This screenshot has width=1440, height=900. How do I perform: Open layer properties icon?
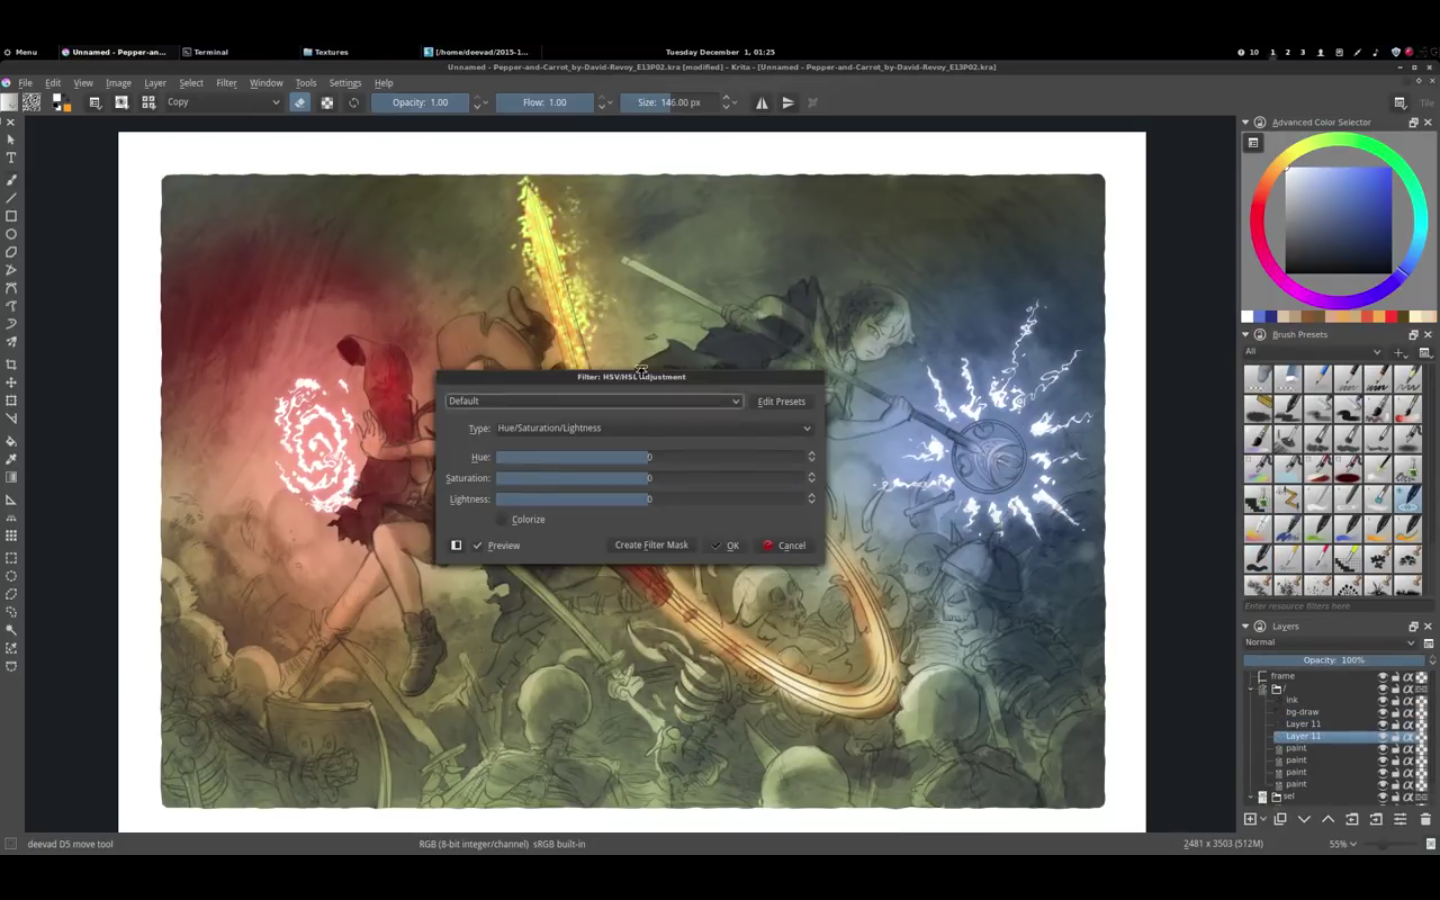(1400, 819)
